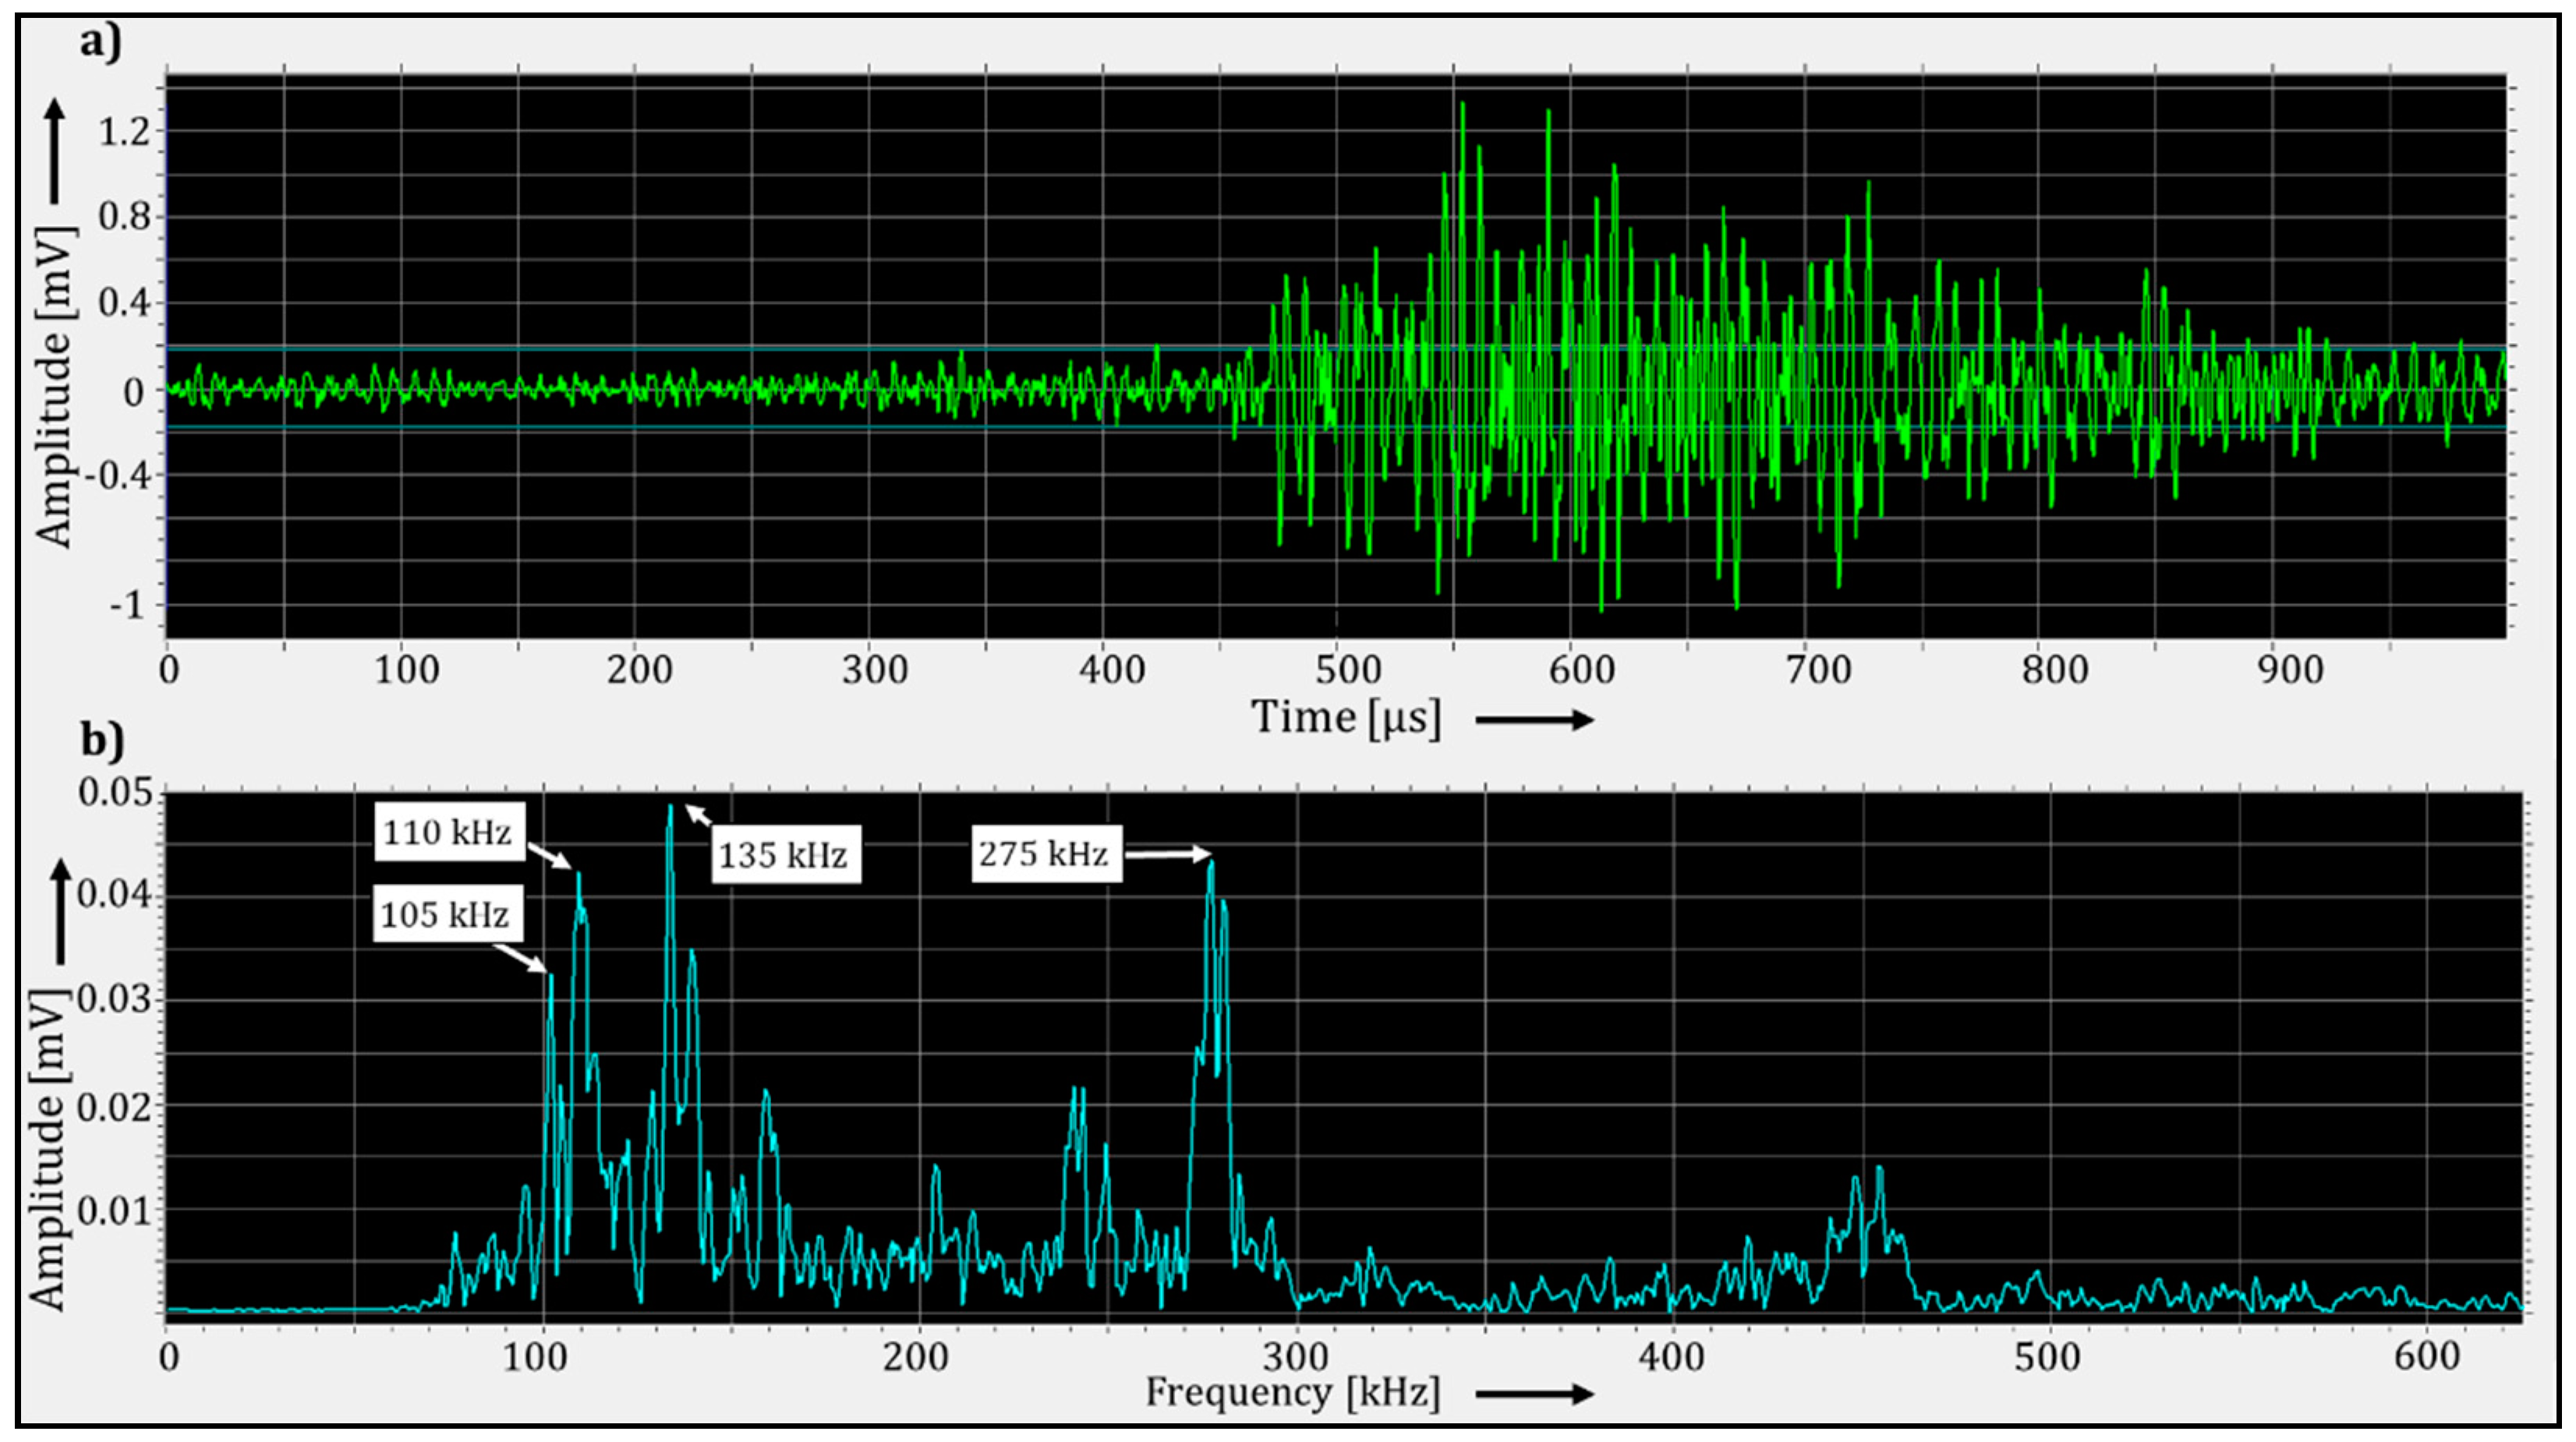Image resolution: width=2576 pixels, height=1442 pixels.
Task: Click the 400 tick on the frequency axis
Action: (1671, 1357)
